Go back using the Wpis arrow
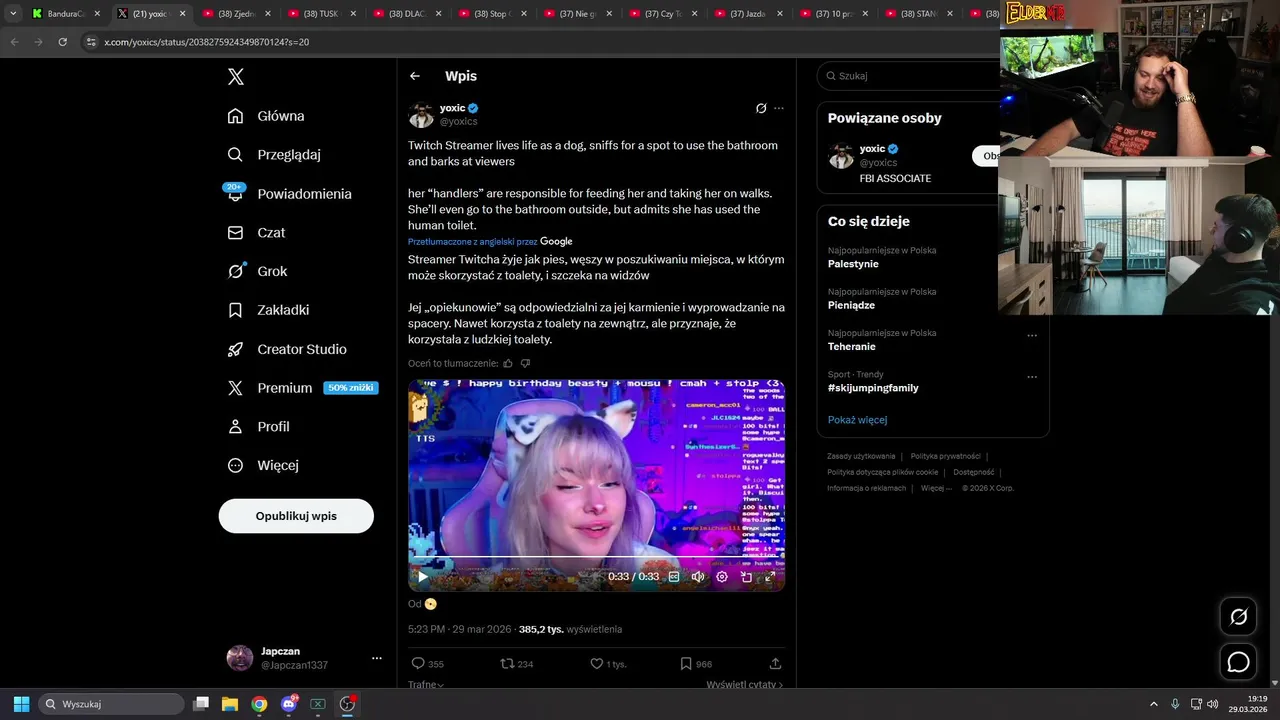Viewport: 1280px width, 720px height. click(x=415, y=76)
